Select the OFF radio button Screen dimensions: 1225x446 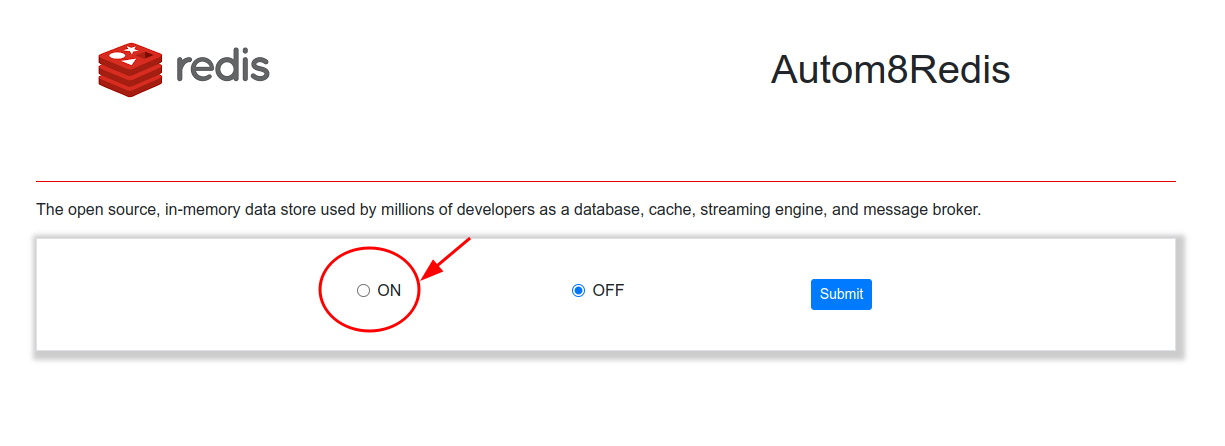click(578, 291)
